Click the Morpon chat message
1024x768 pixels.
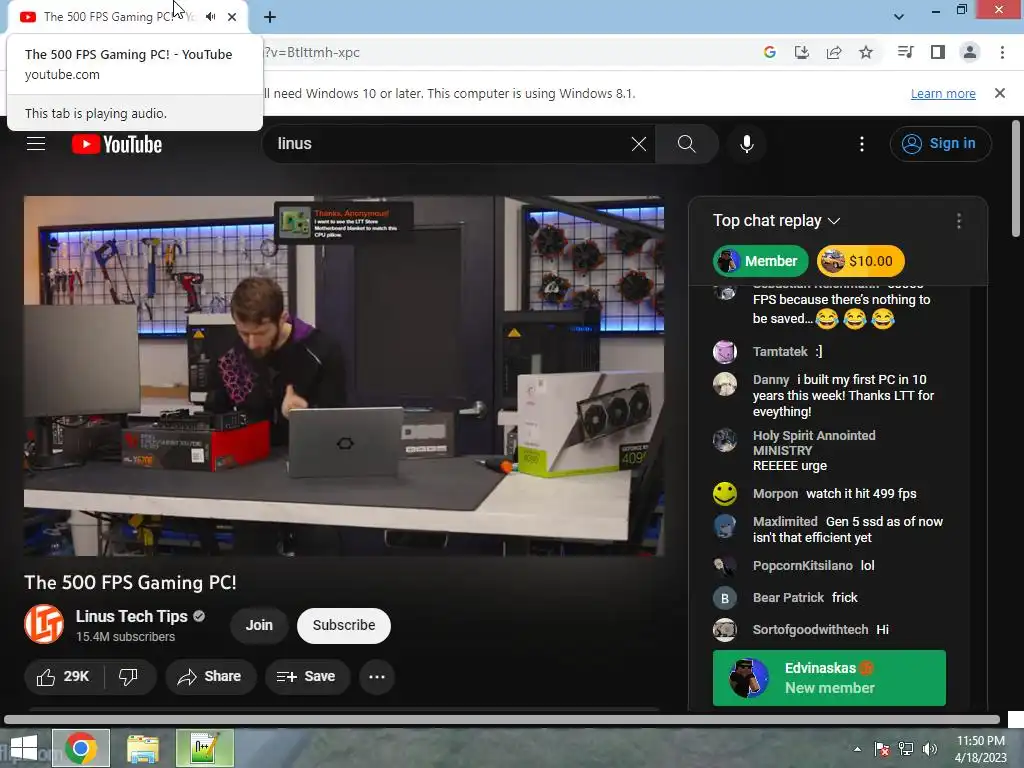(x=829, y=494)
